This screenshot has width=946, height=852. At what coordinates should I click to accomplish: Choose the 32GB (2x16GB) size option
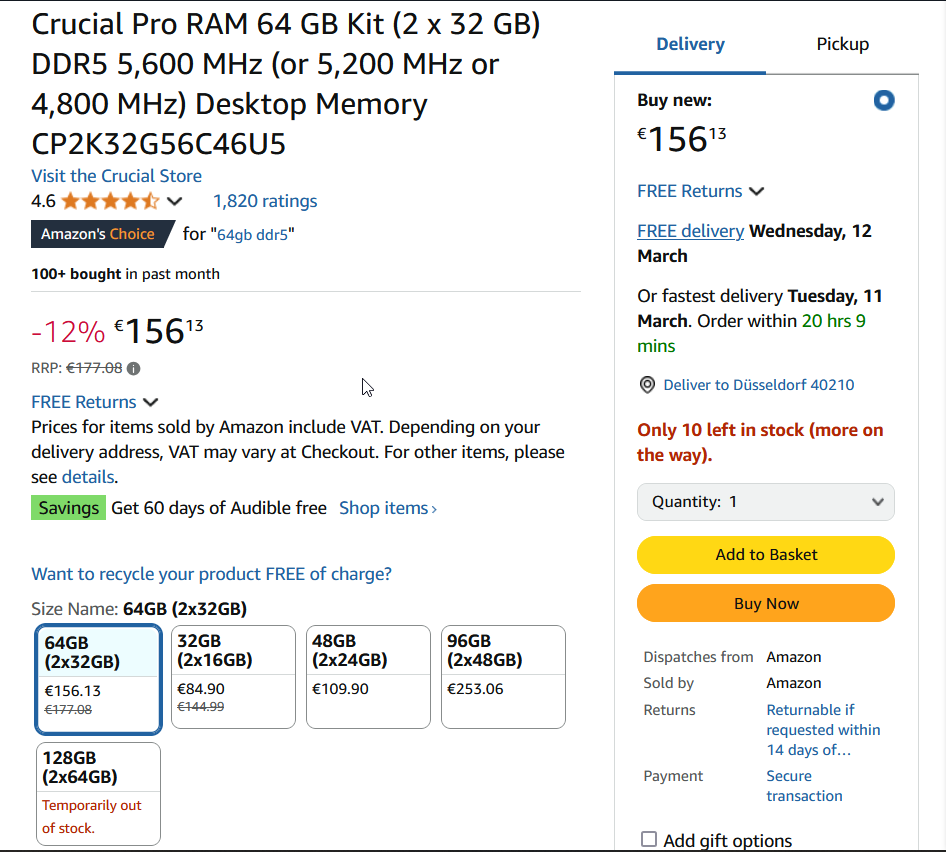[233, 677]
